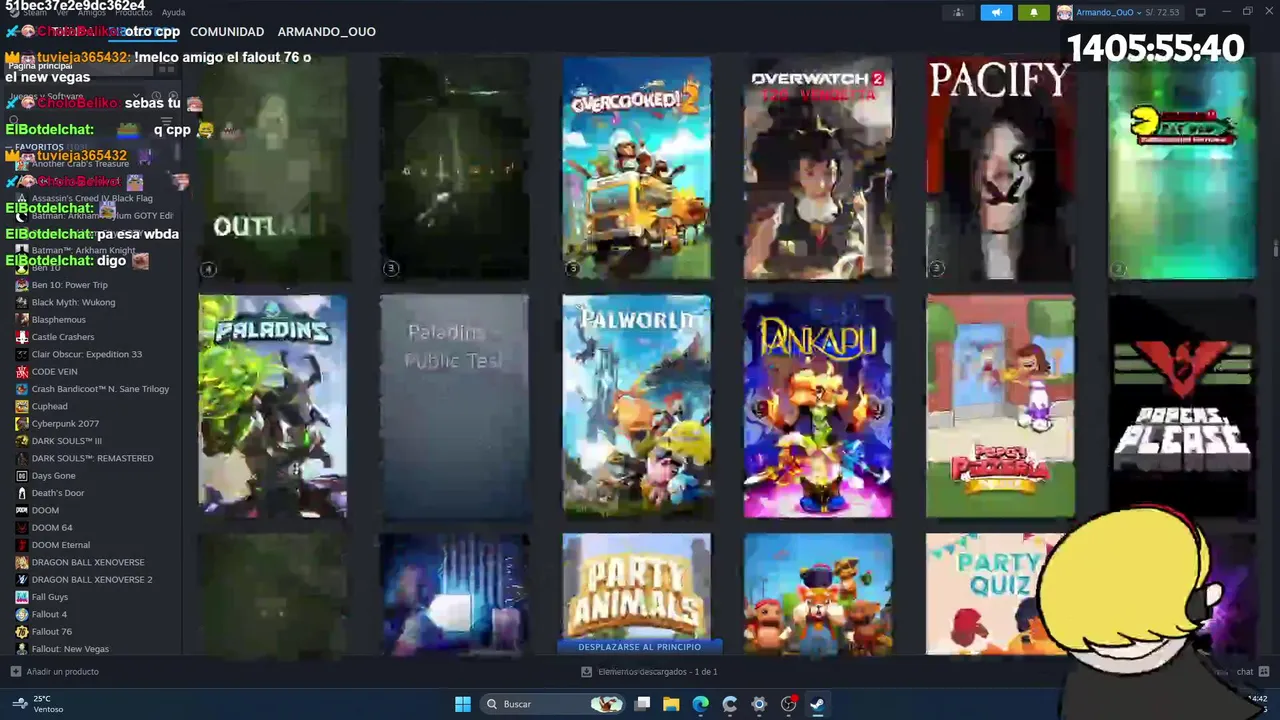Select Cuphead in library list
Screen dimensions: 1280x720
click(x=49, y=406)
